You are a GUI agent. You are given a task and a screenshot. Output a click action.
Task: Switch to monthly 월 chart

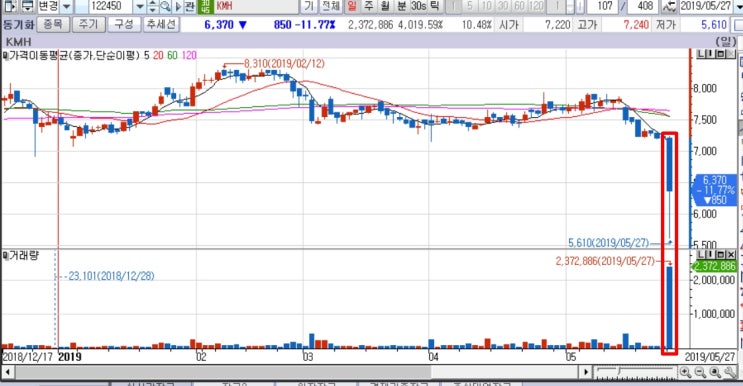point(385,6)
